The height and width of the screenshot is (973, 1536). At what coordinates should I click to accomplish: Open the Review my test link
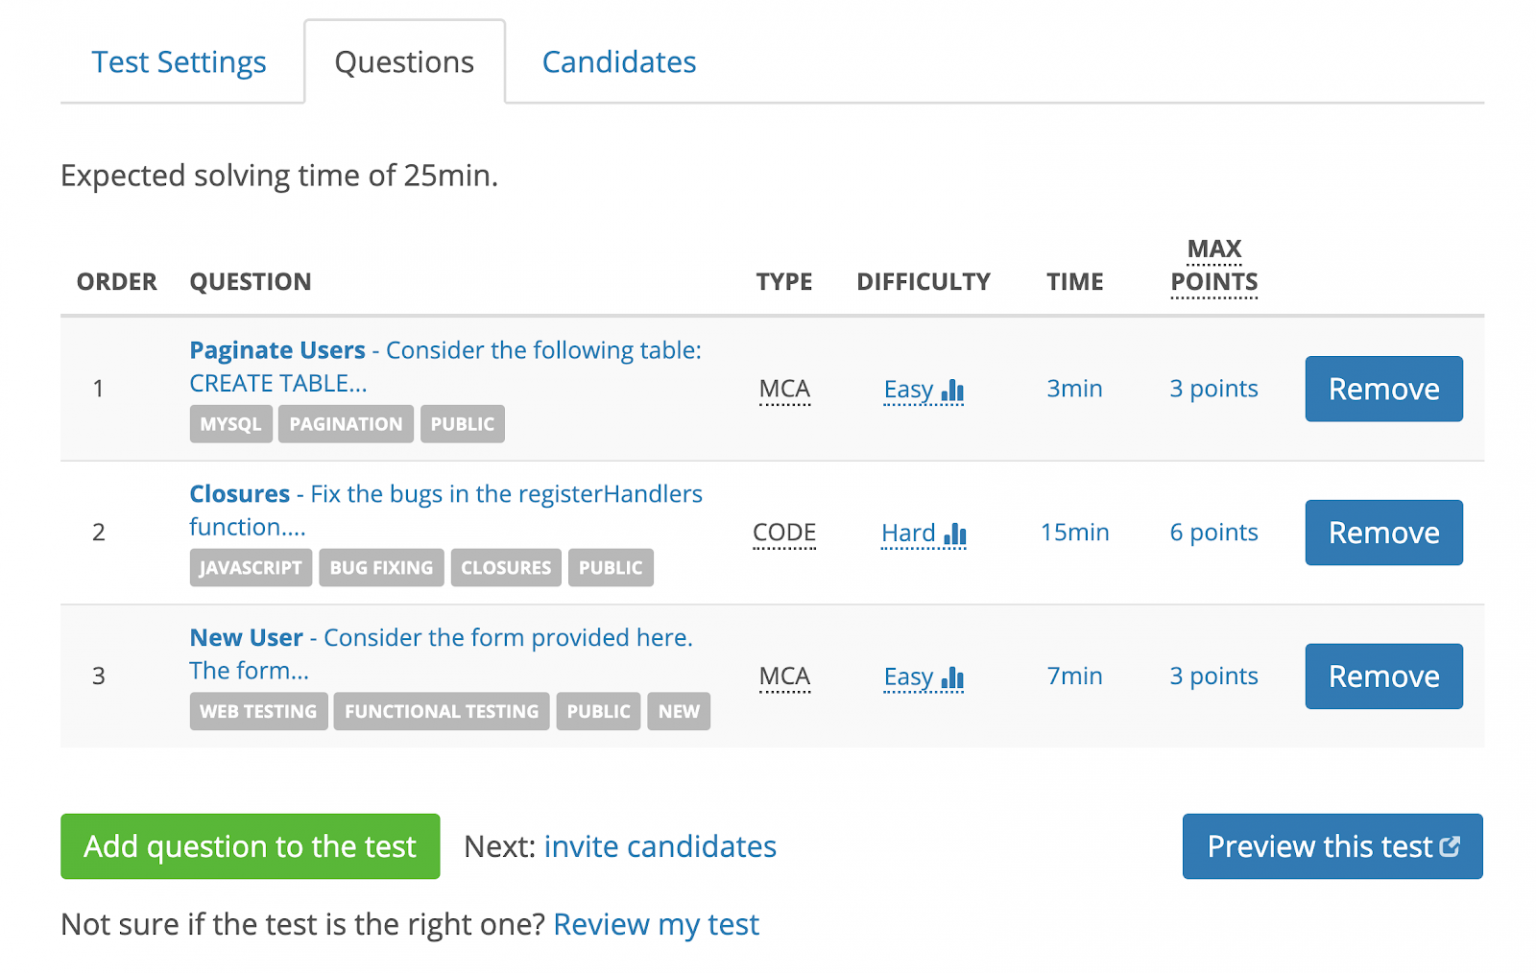(656, 924)
